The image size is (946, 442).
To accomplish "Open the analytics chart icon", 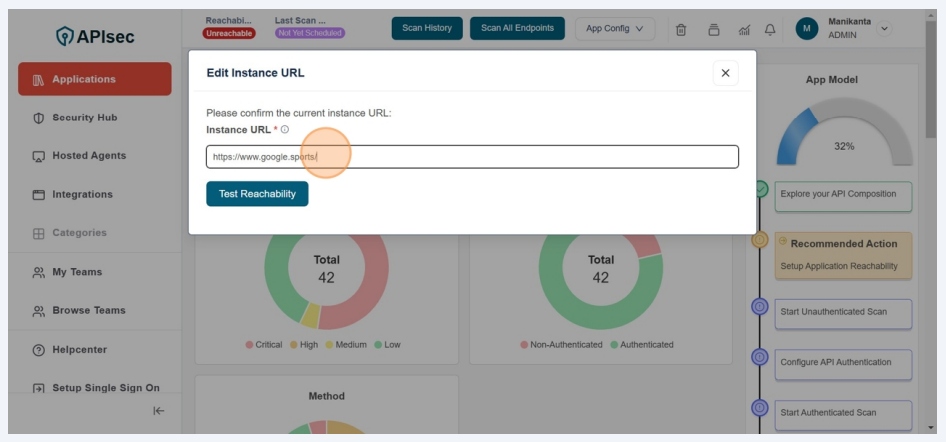I will pos(744,29).
